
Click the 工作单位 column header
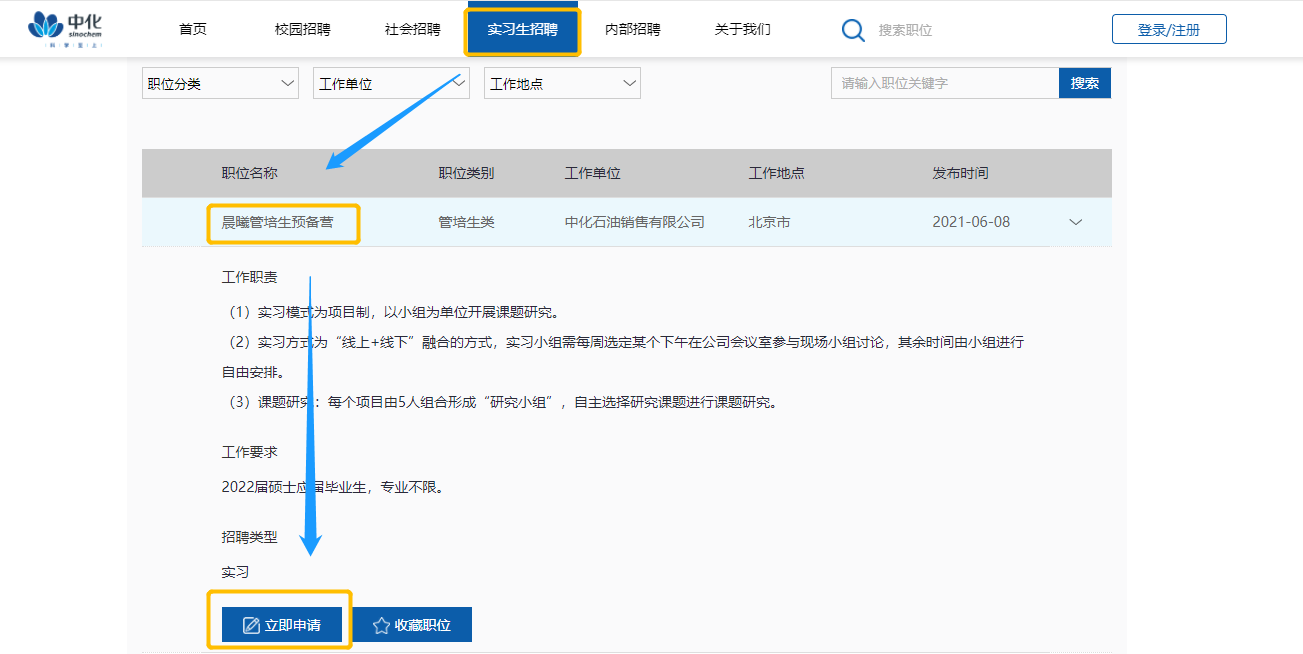tap(592, 173)
